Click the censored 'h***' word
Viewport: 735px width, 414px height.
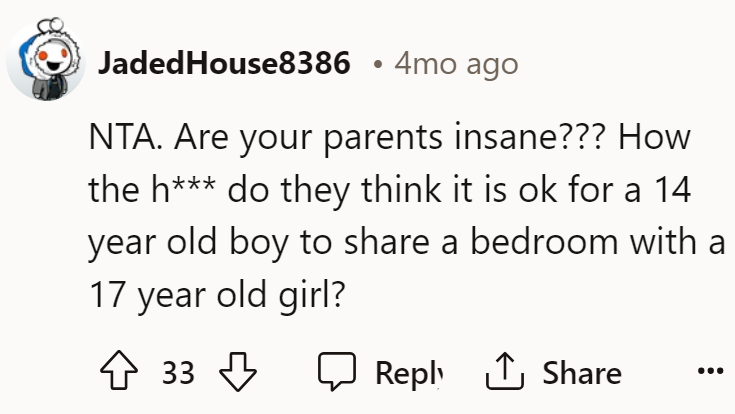pyautogui.click(x=183, y=190)
